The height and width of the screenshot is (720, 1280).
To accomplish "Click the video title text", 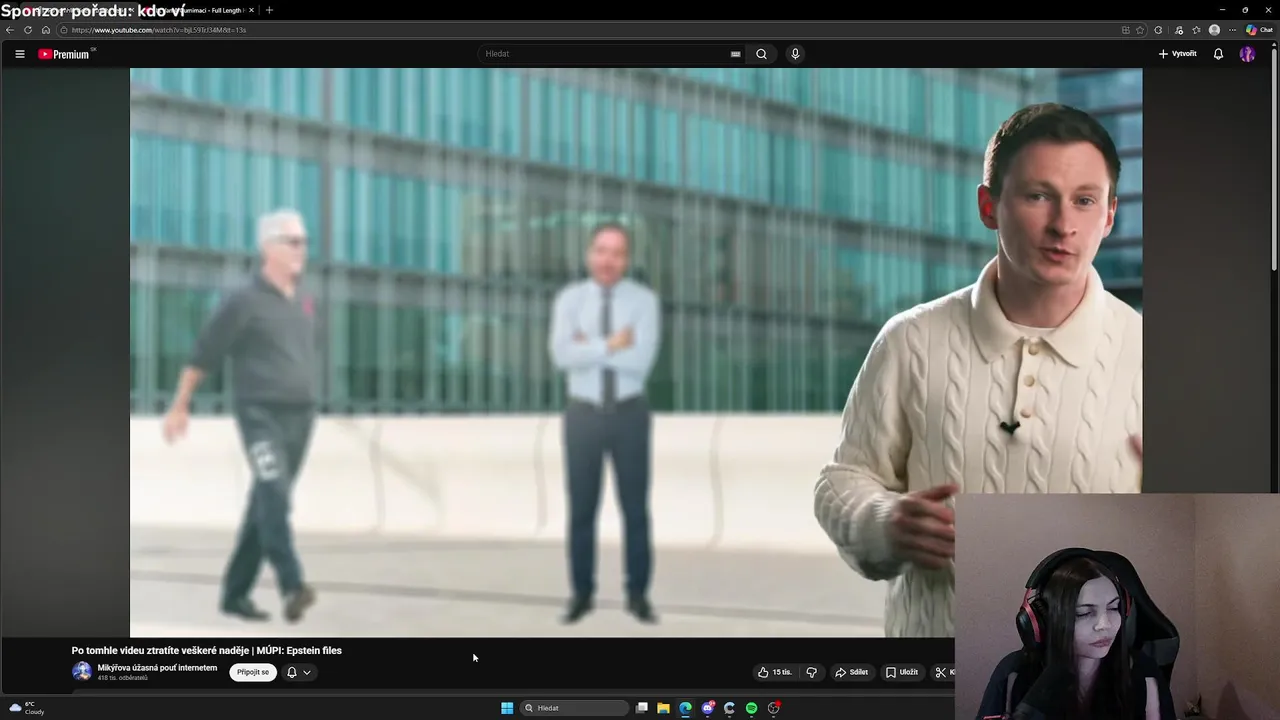I will pos(207,651).
